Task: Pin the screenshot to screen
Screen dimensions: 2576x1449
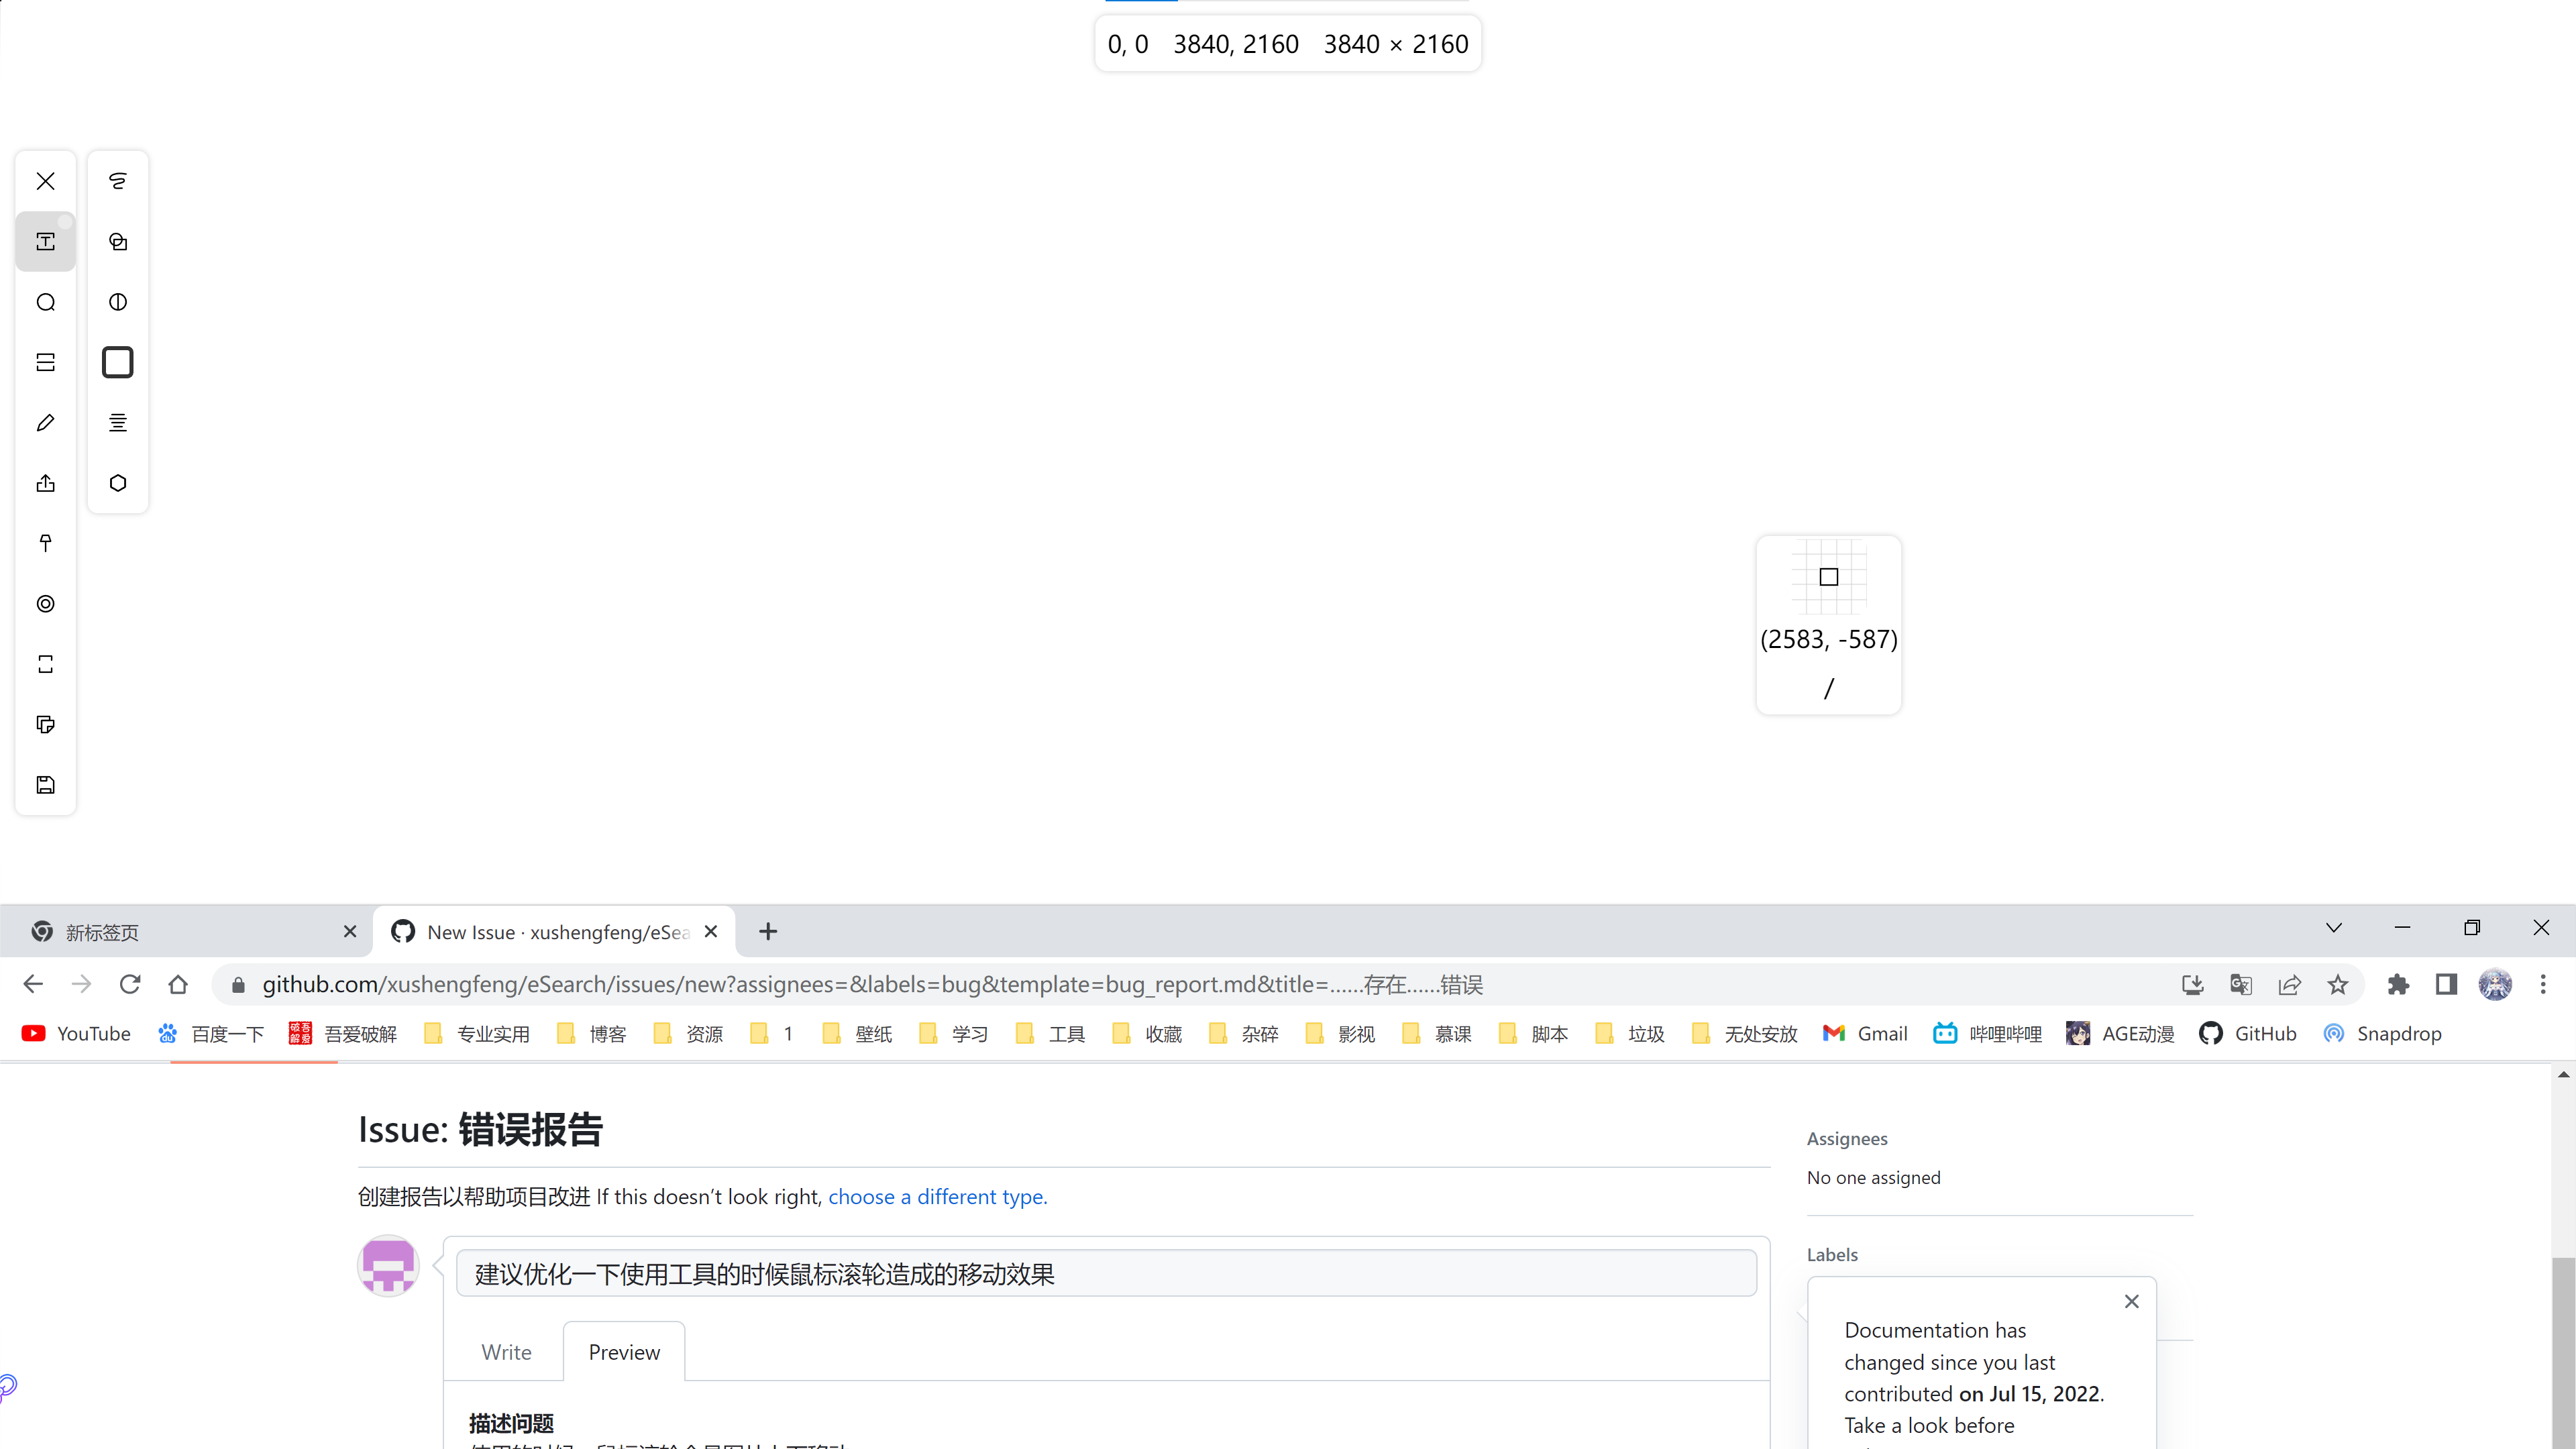Action: [46, 543]
